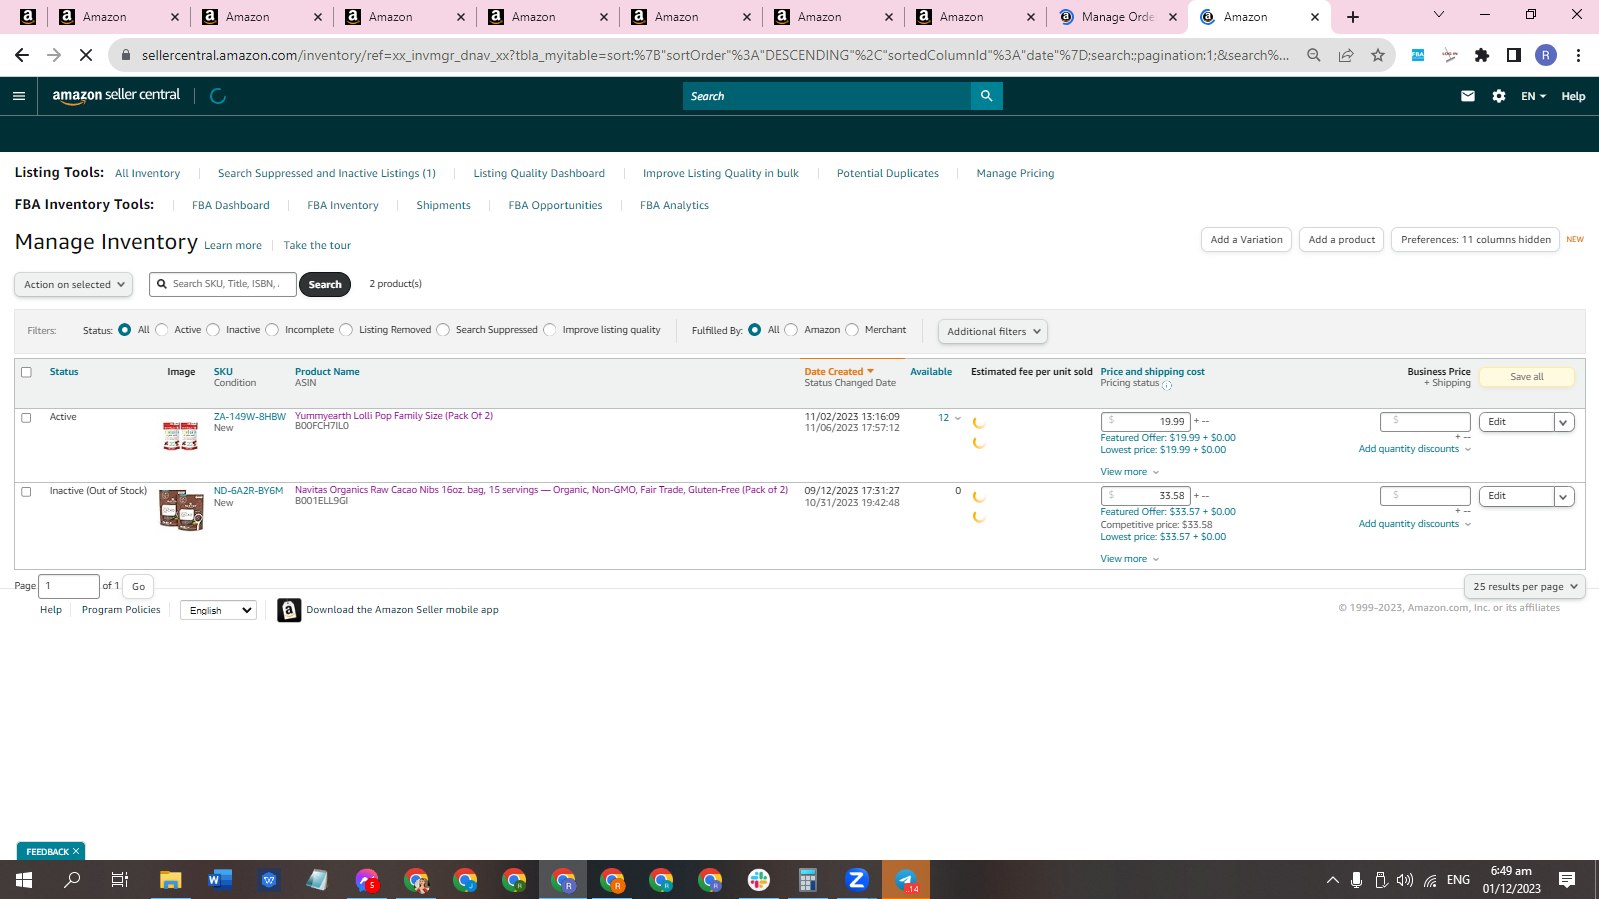This screenshot has width=1599, height=899.
Task: Select the Inactive status filter
Action: point(213,330)
